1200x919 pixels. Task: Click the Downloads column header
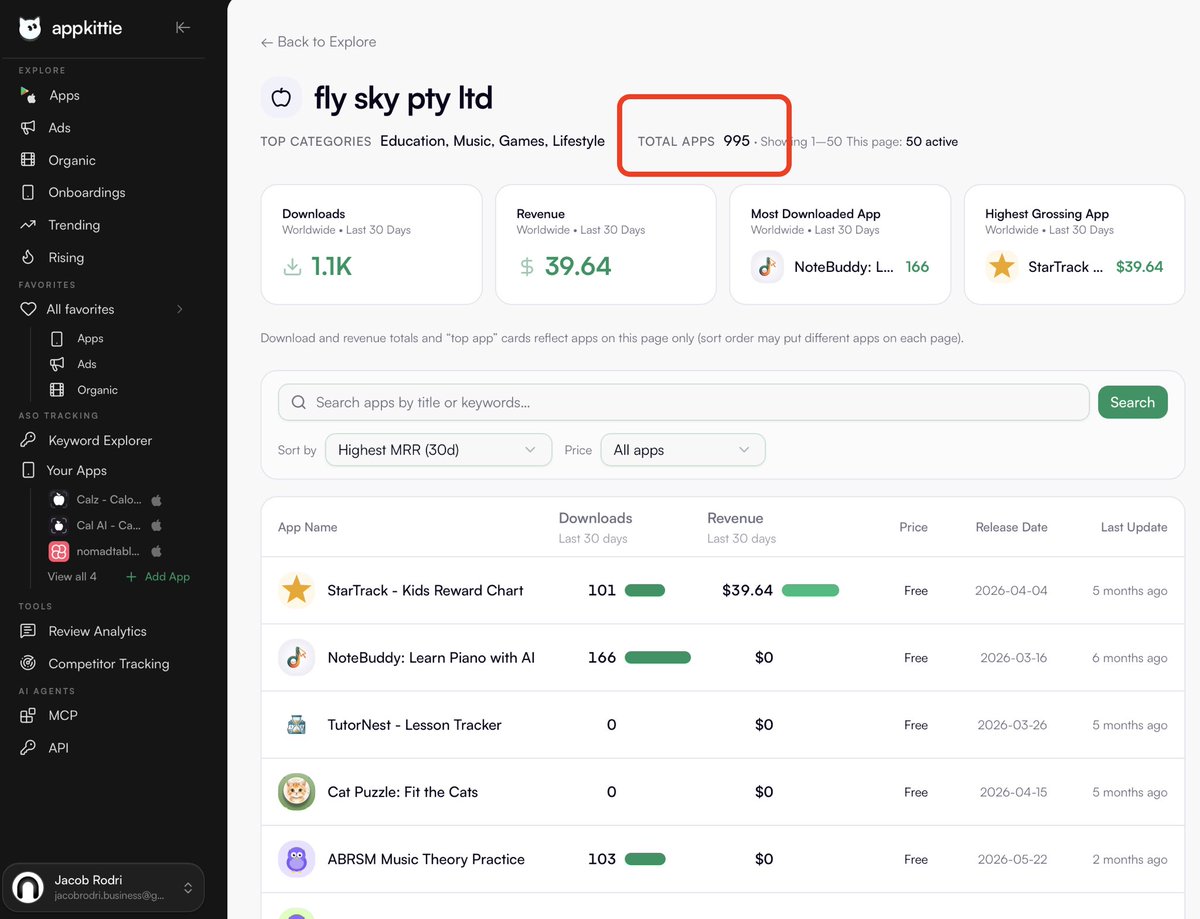pos(595,518)
